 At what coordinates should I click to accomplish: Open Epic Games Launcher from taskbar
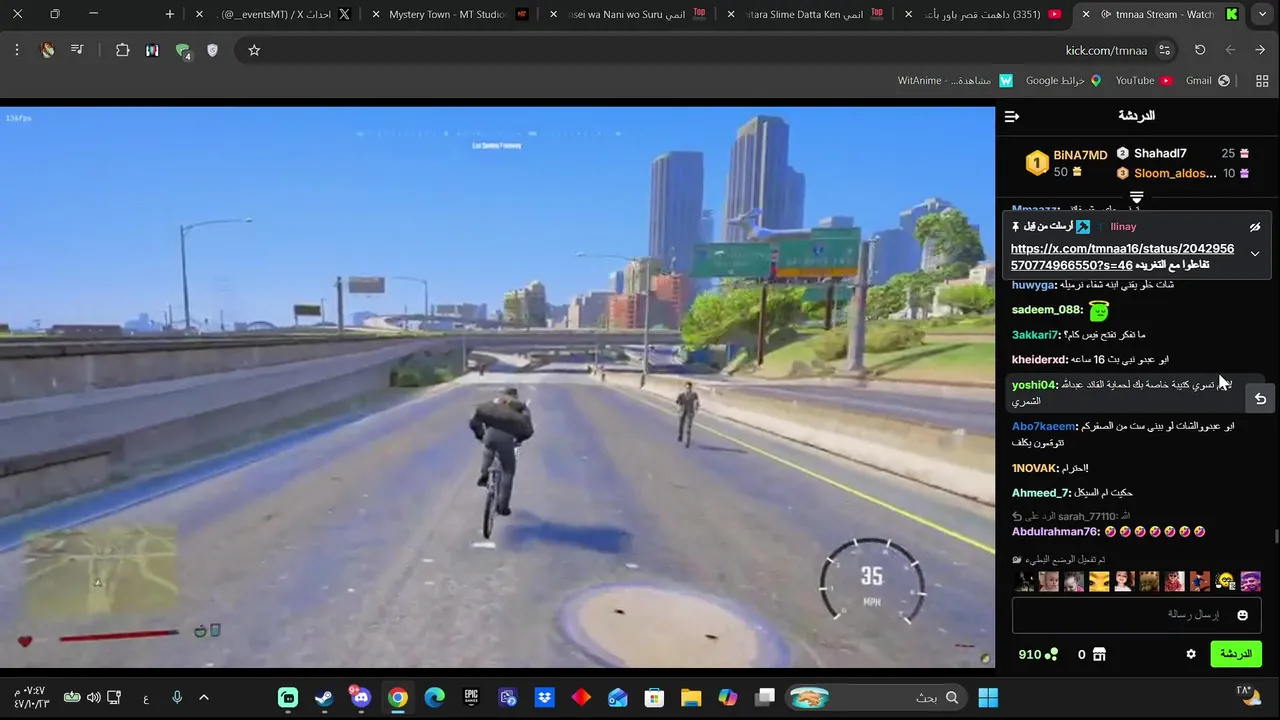[471, 697]
